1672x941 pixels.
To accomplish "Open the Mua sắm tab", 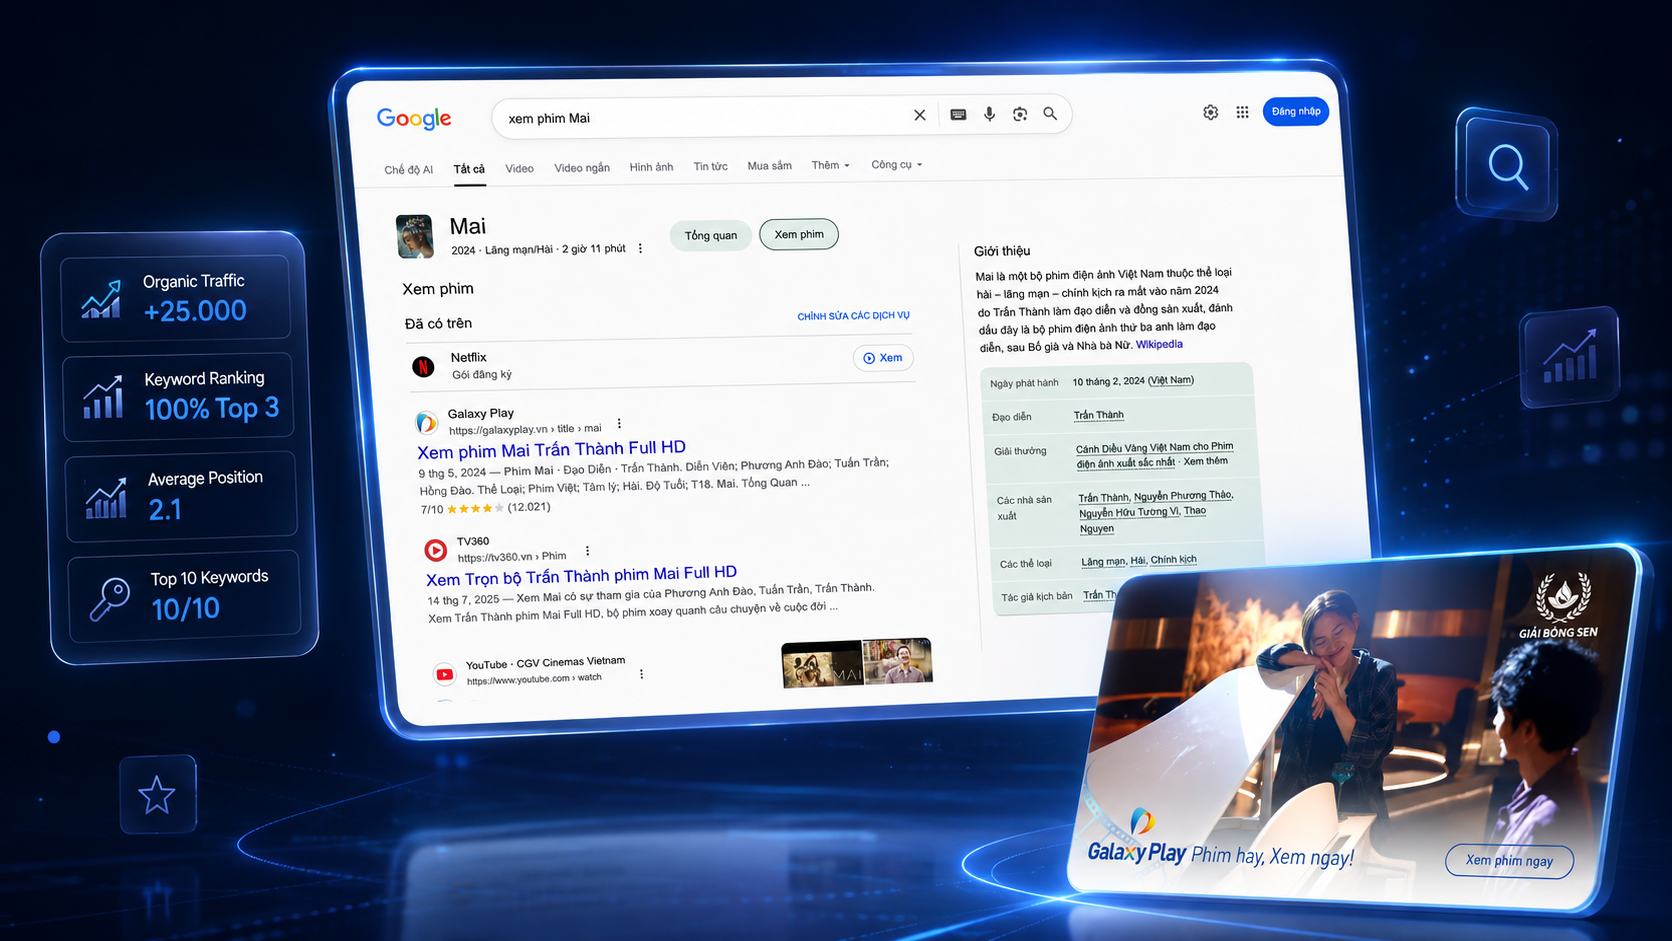I will coord(769,166).
